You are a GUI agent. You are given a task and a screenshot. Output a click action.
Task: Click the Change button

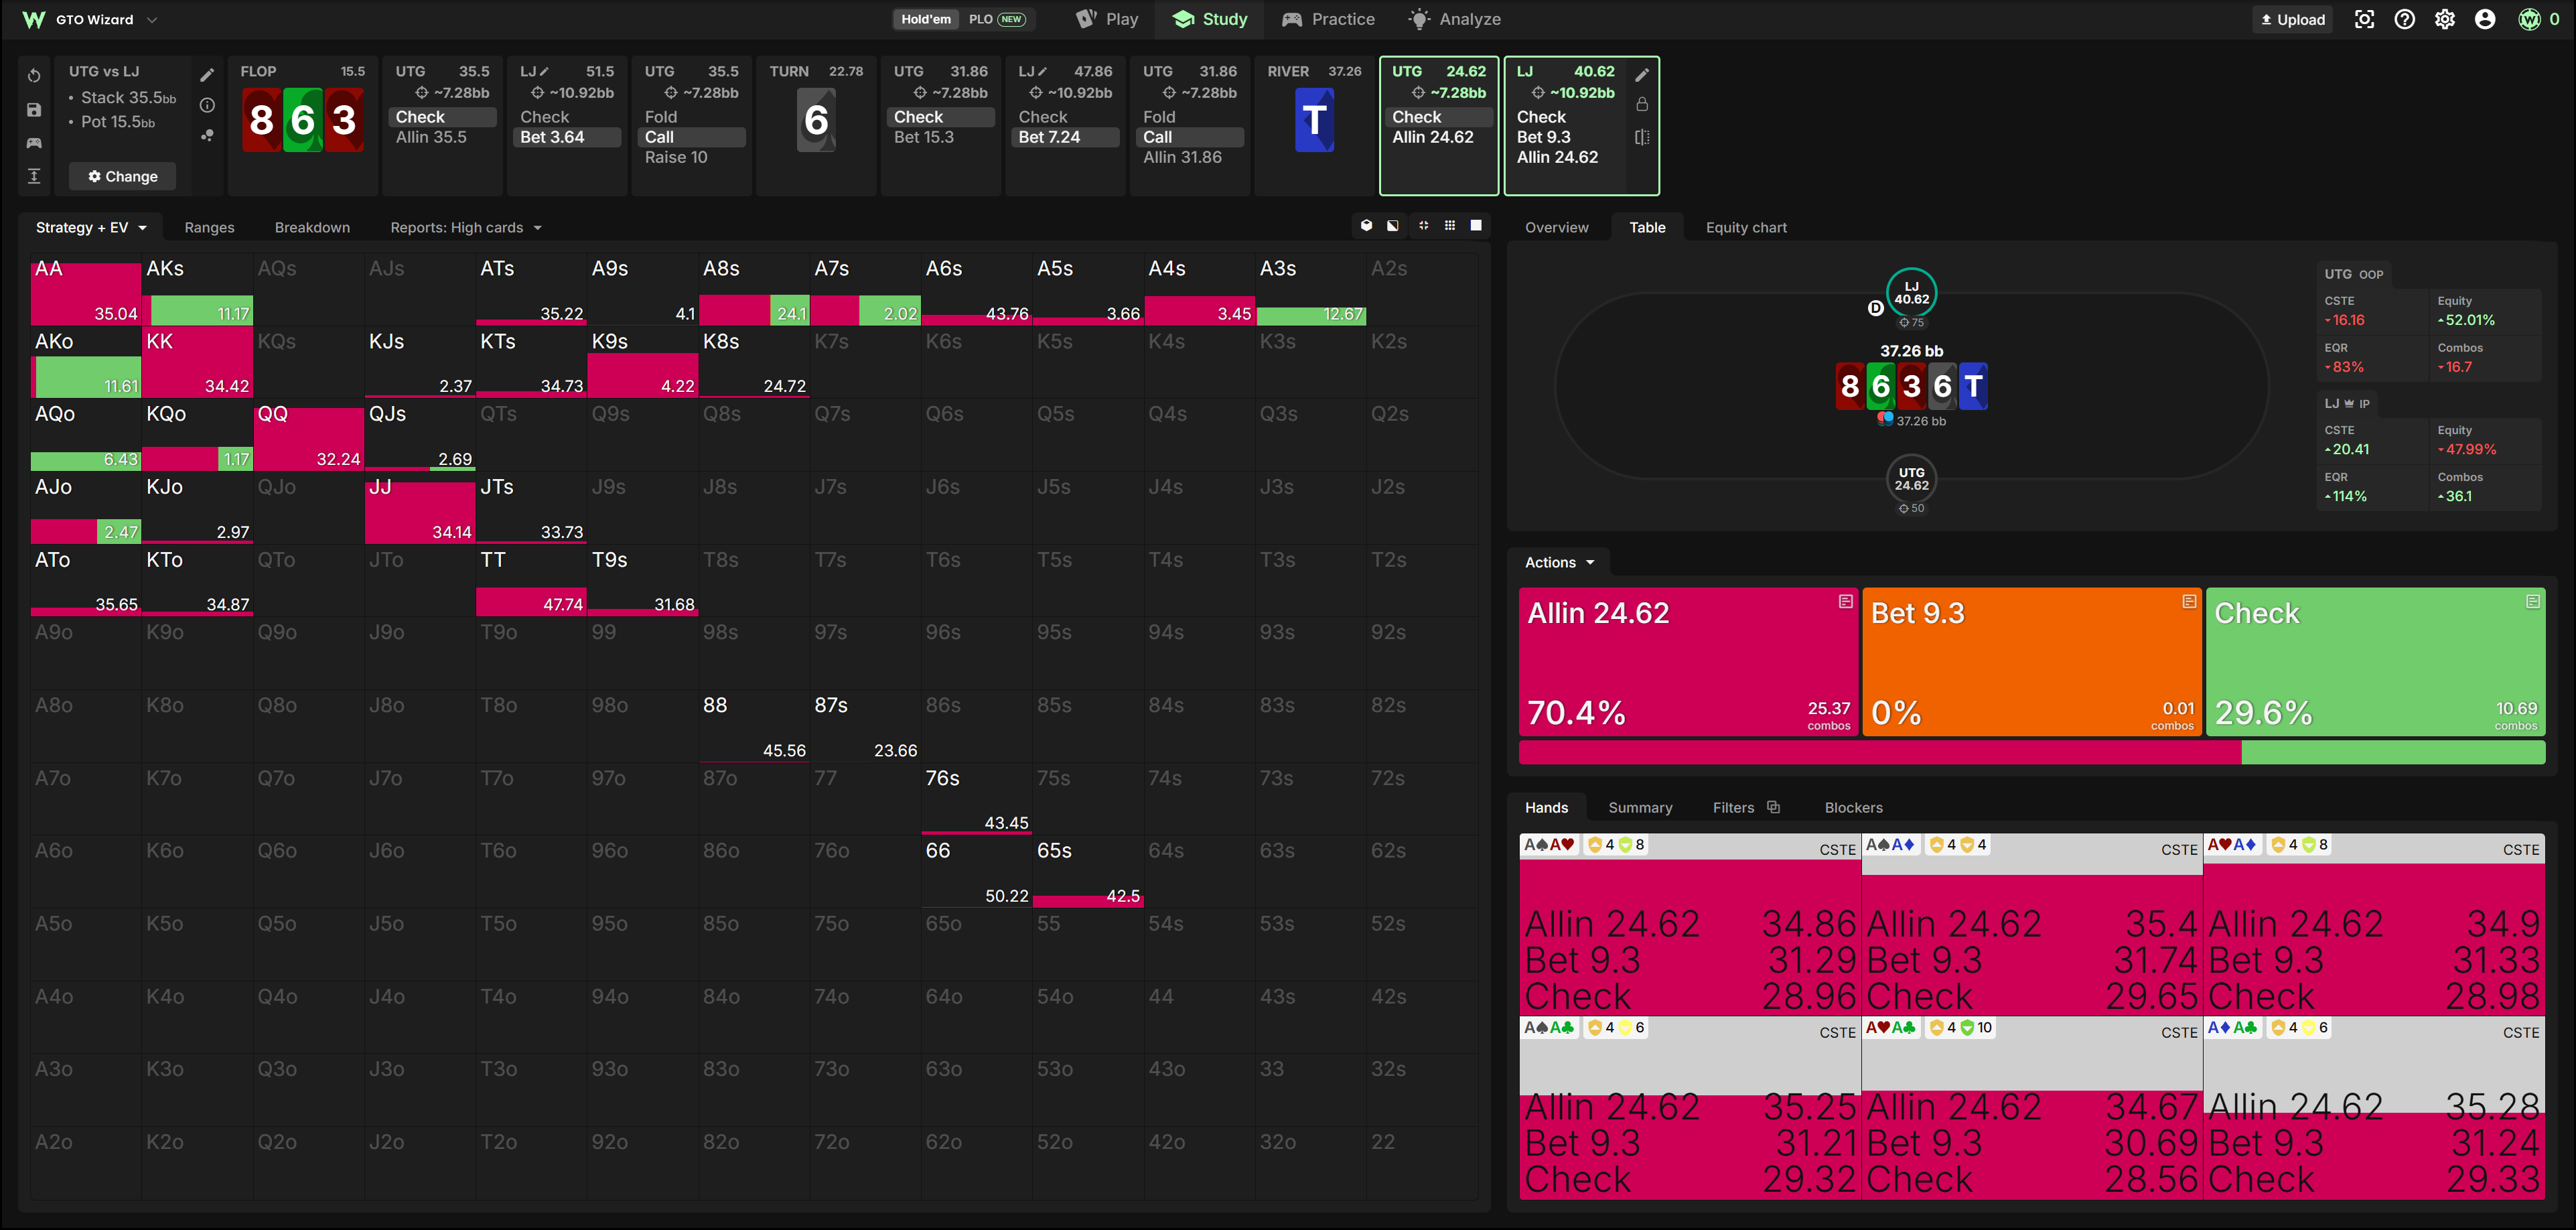122,176
